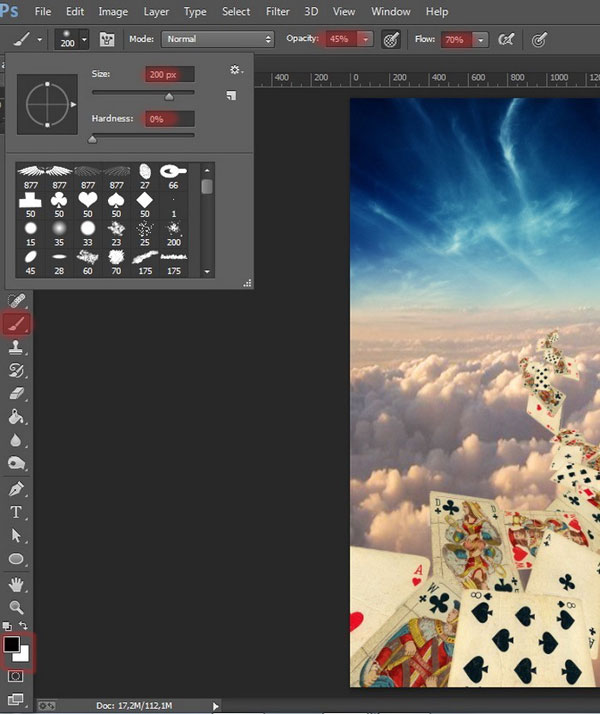Image resolution: width=600 pixels, height=714 pixels.
Task: Select the Pen tool
Action: (x=16, y=489)
